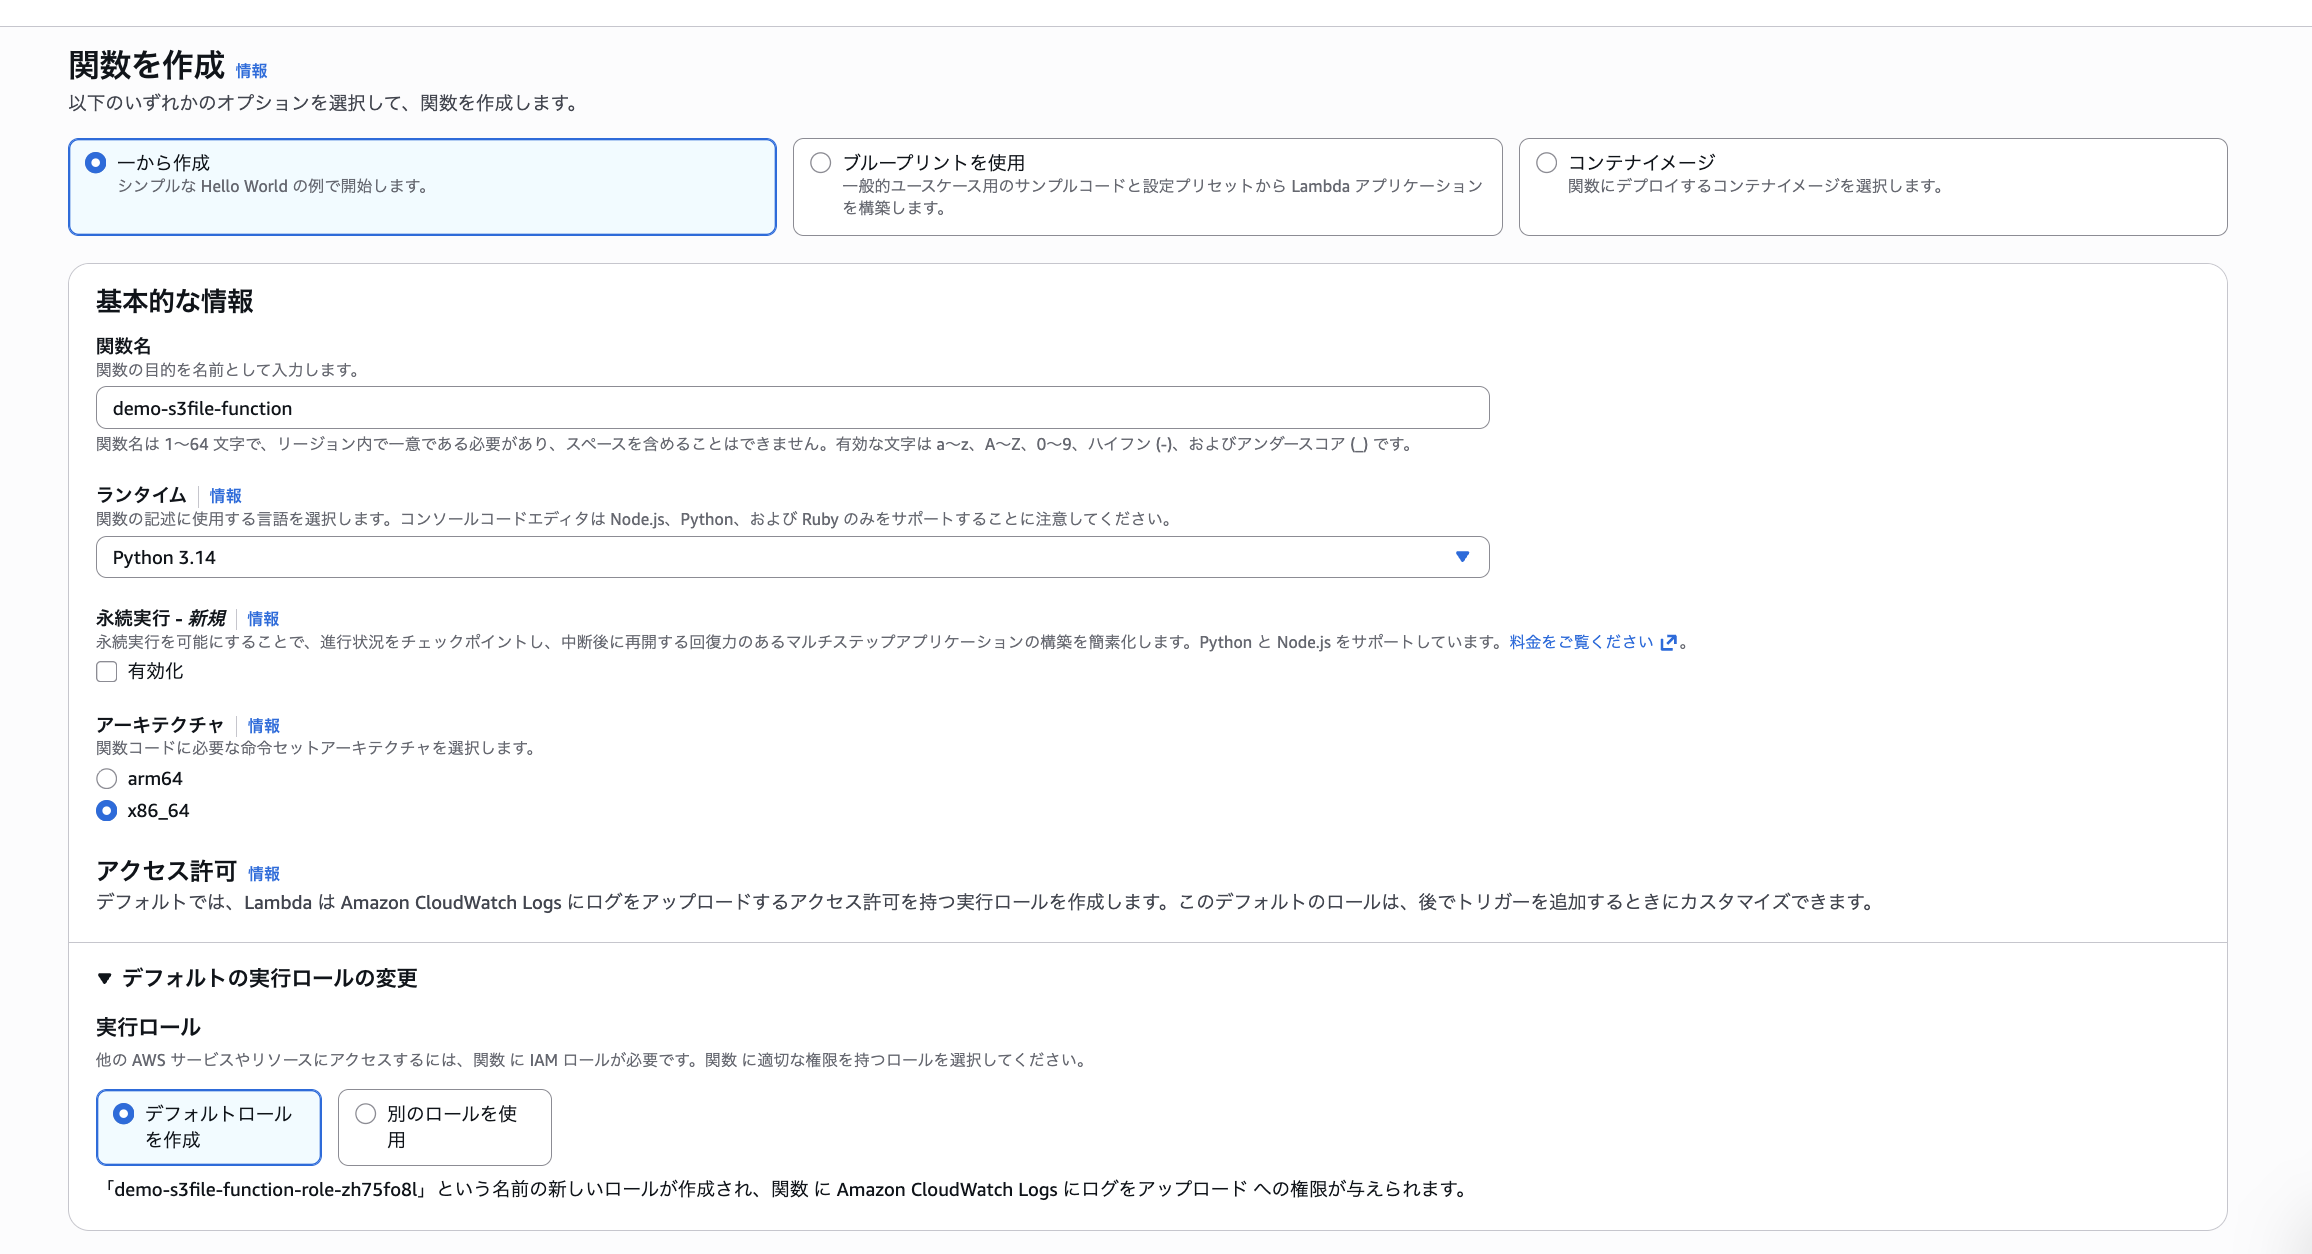Select 別のロールを使用 for the execution role

(x=364, y=1114)
